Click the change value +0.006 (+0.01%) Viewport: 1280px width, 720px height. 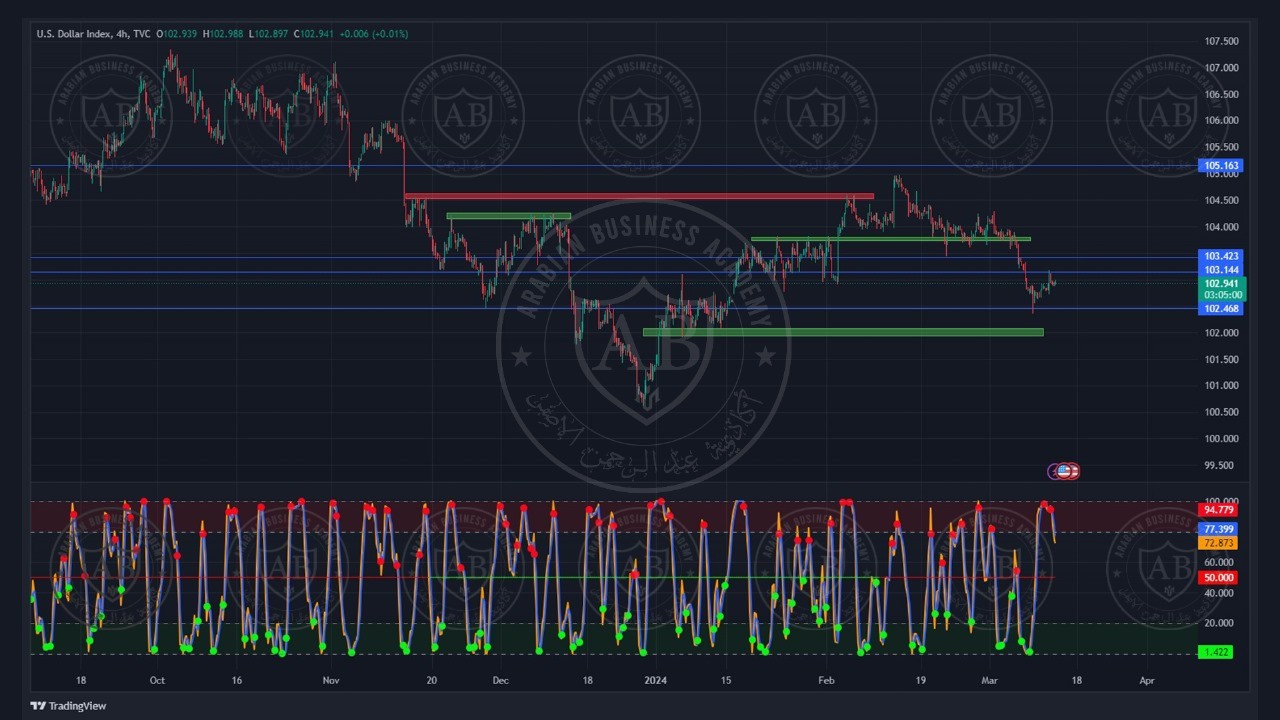[374, 34]
